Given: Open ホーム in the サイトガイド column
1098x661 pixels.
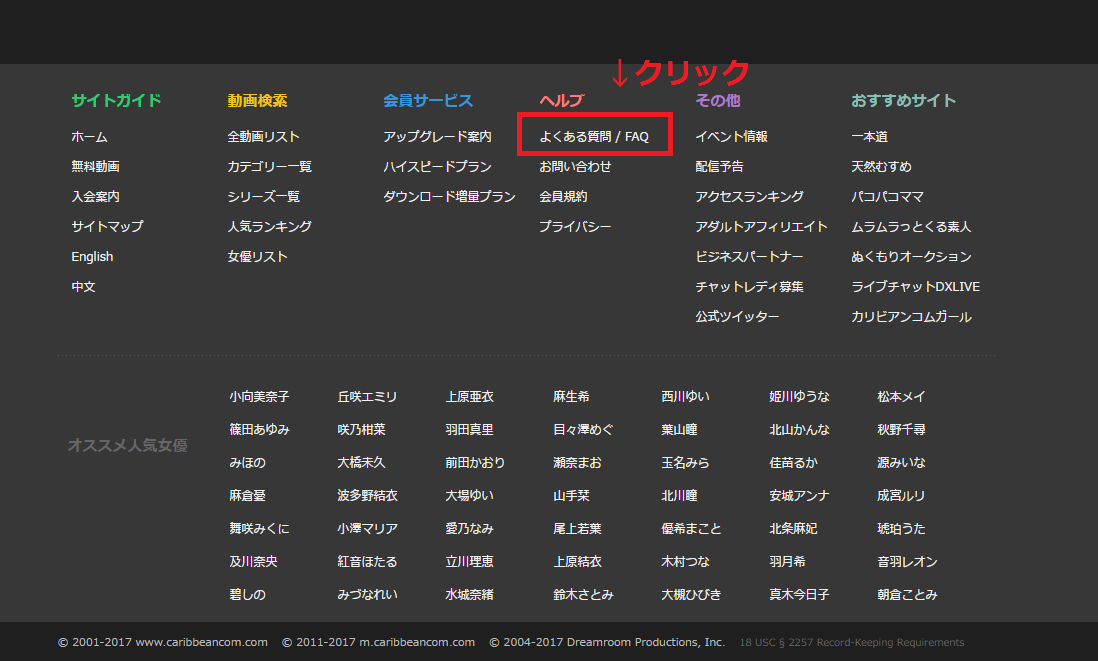Looking at the screenshot, I should pos(89,137).
